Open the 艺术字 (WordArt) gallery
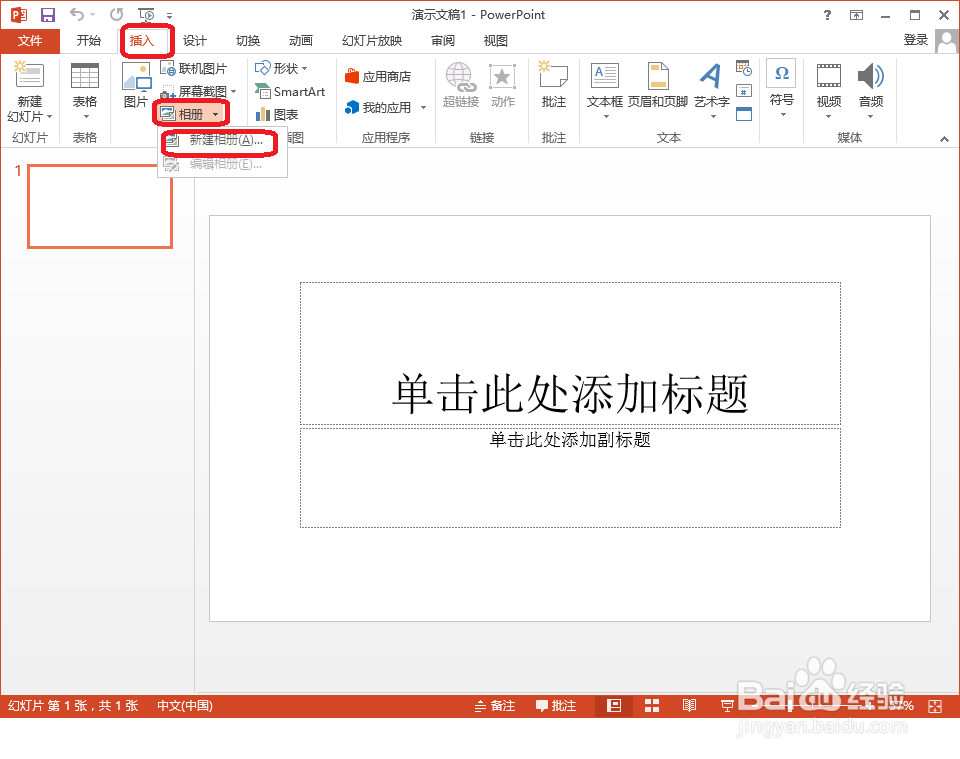 [x=711, y=89]
